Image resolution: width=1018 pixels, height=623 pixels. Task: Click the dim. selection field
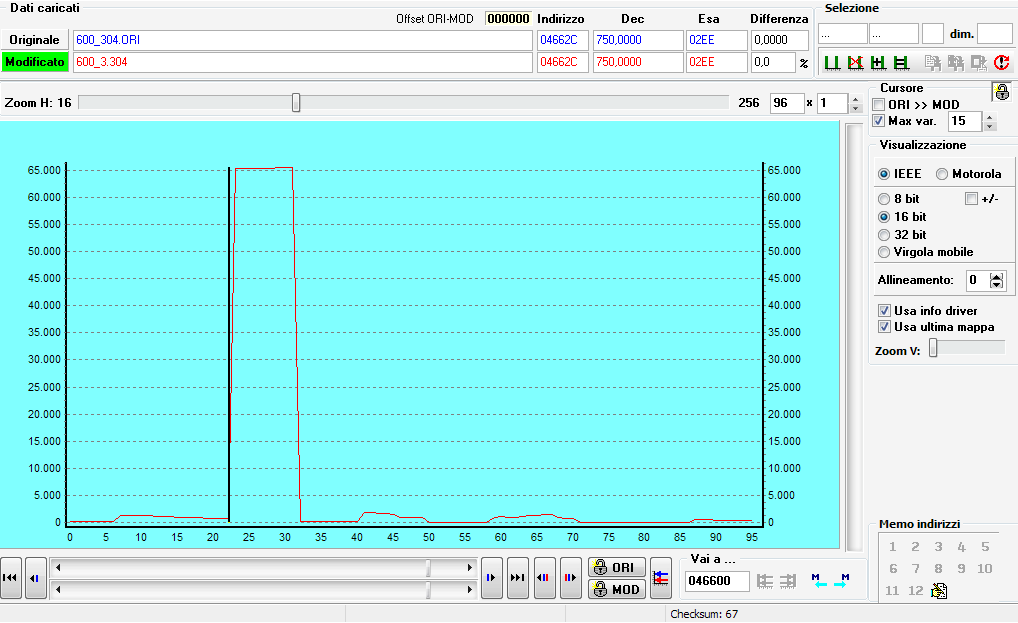995,33
